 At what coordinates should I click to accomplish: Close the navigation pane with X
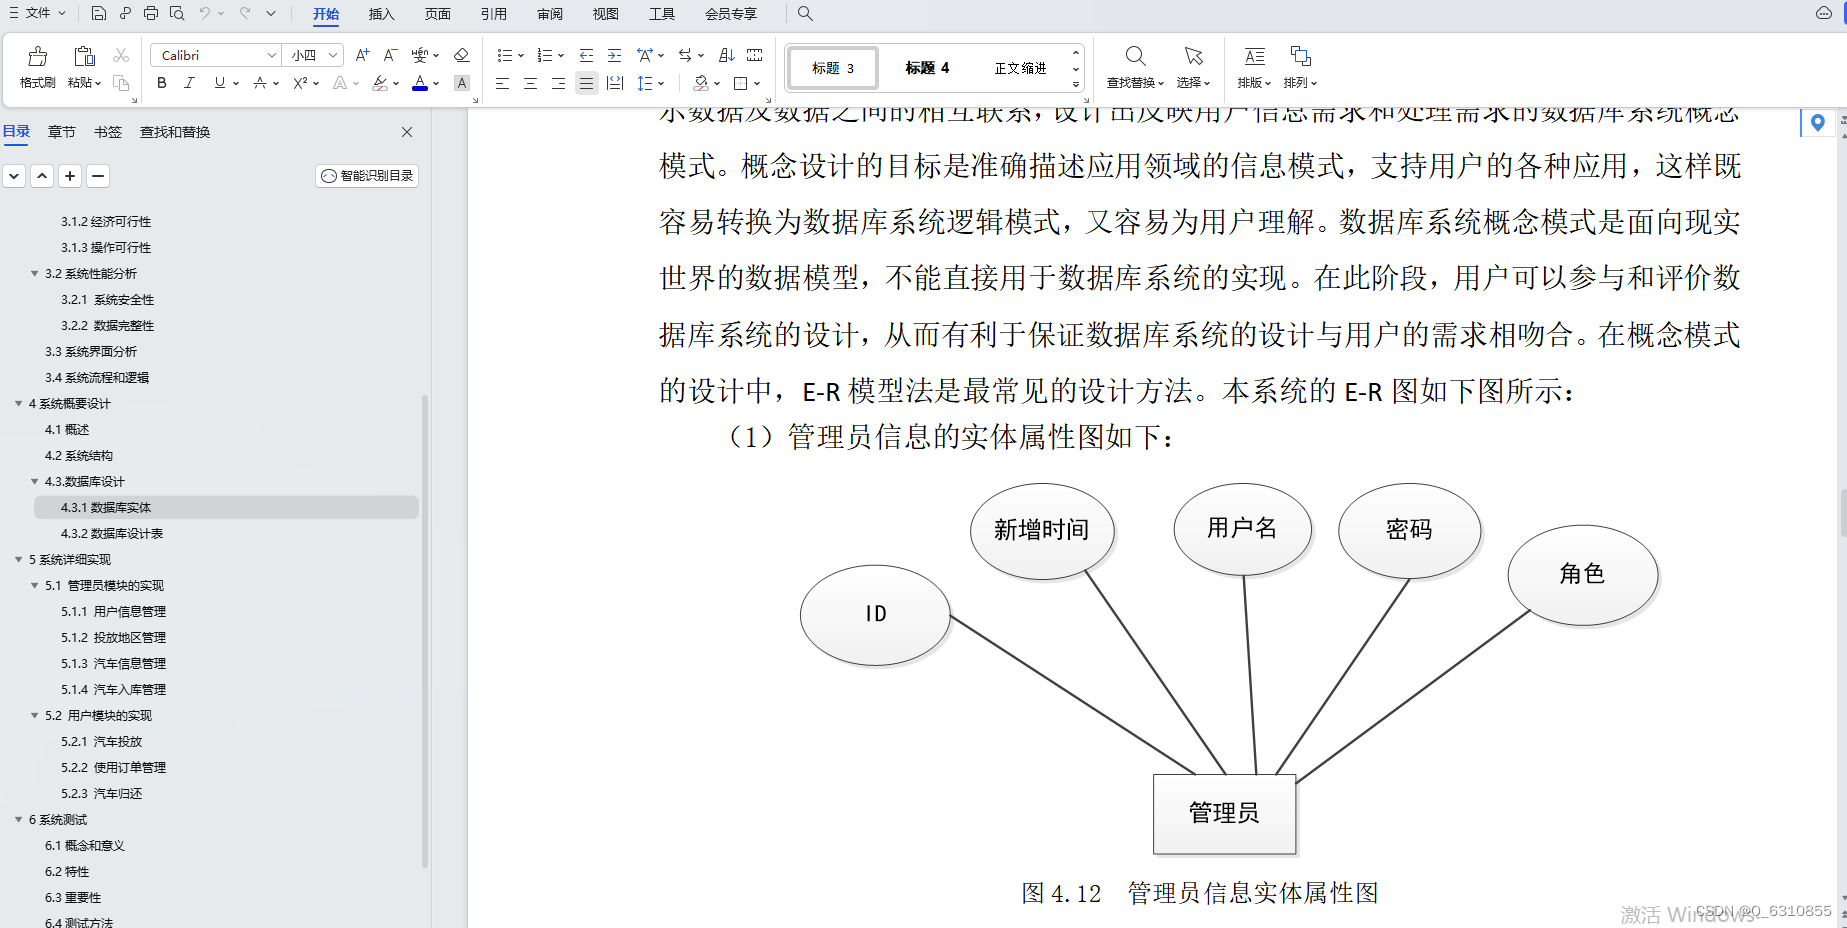coord(407,132)
